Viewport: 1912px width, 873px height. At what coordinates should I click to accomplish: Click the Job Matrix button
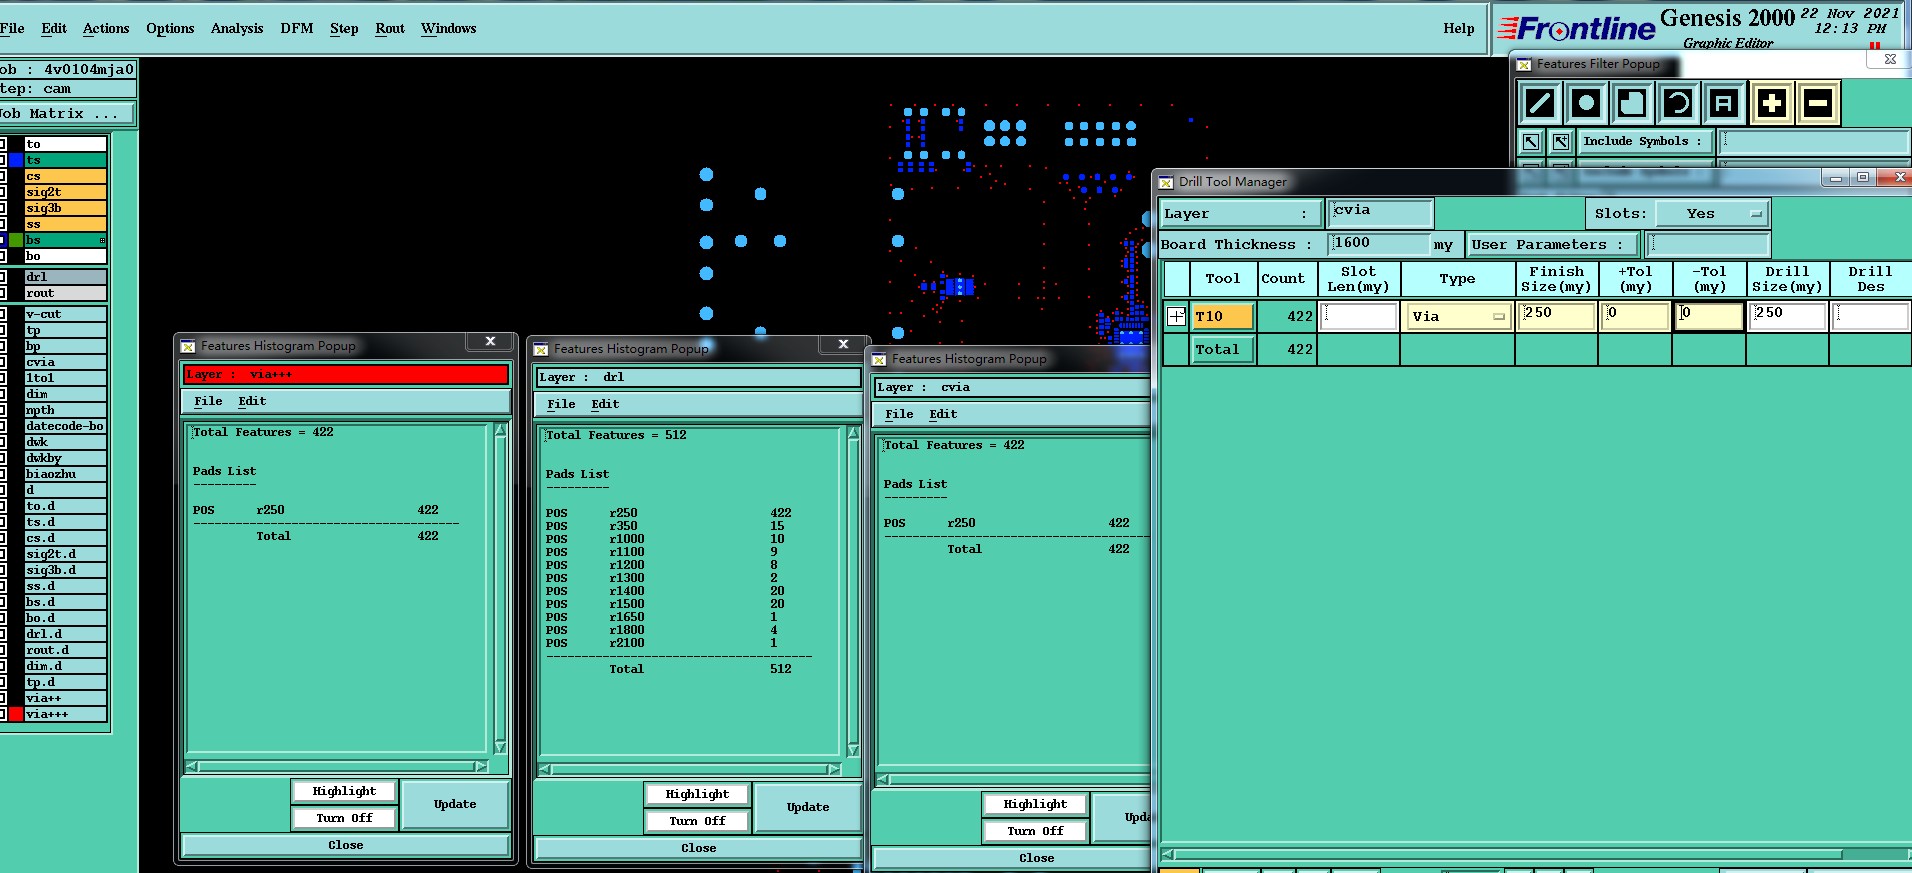66,113
